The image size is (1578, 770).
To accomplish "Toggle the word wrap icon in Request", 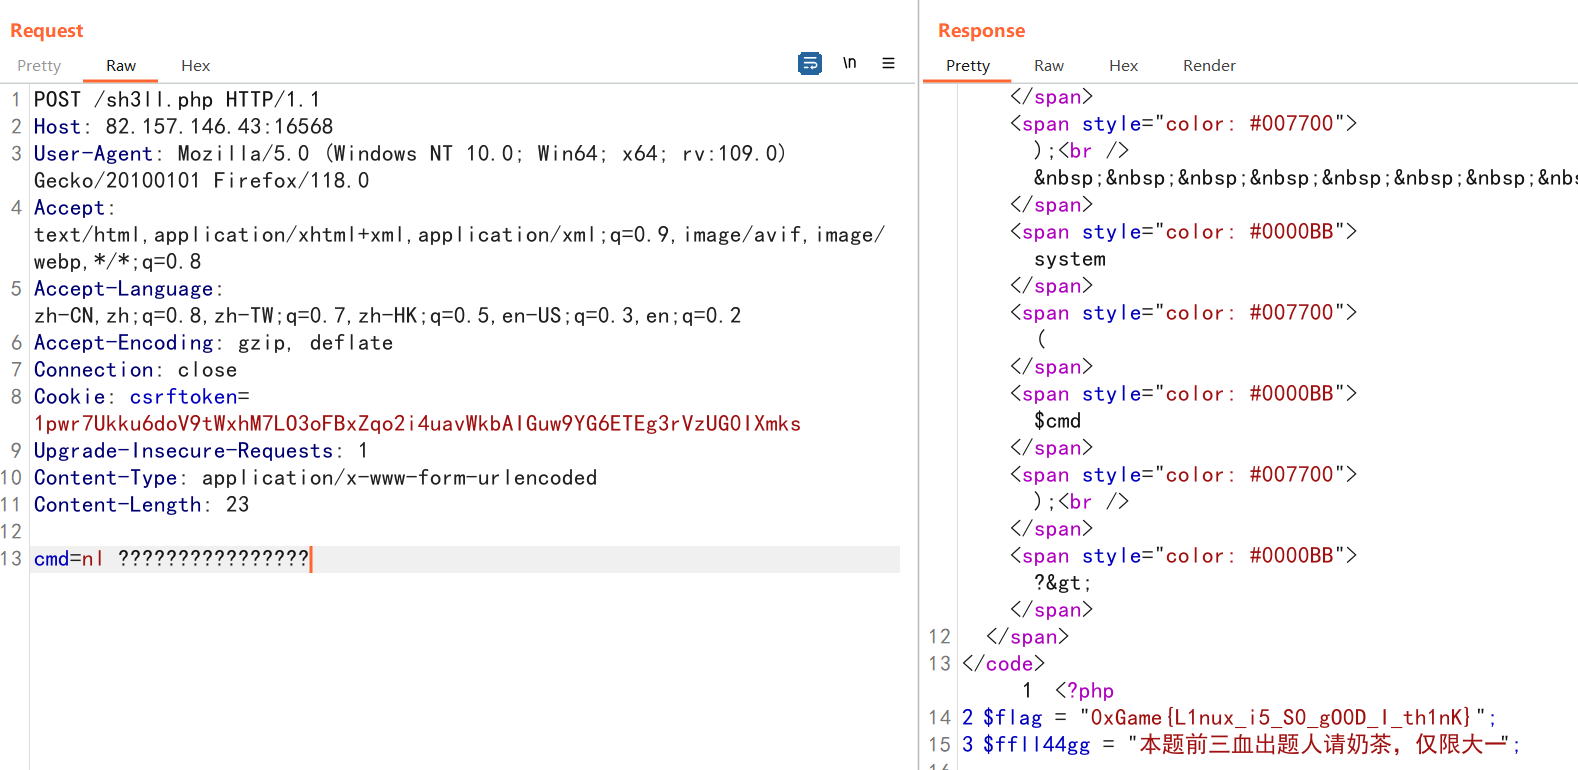I will 810,63.
